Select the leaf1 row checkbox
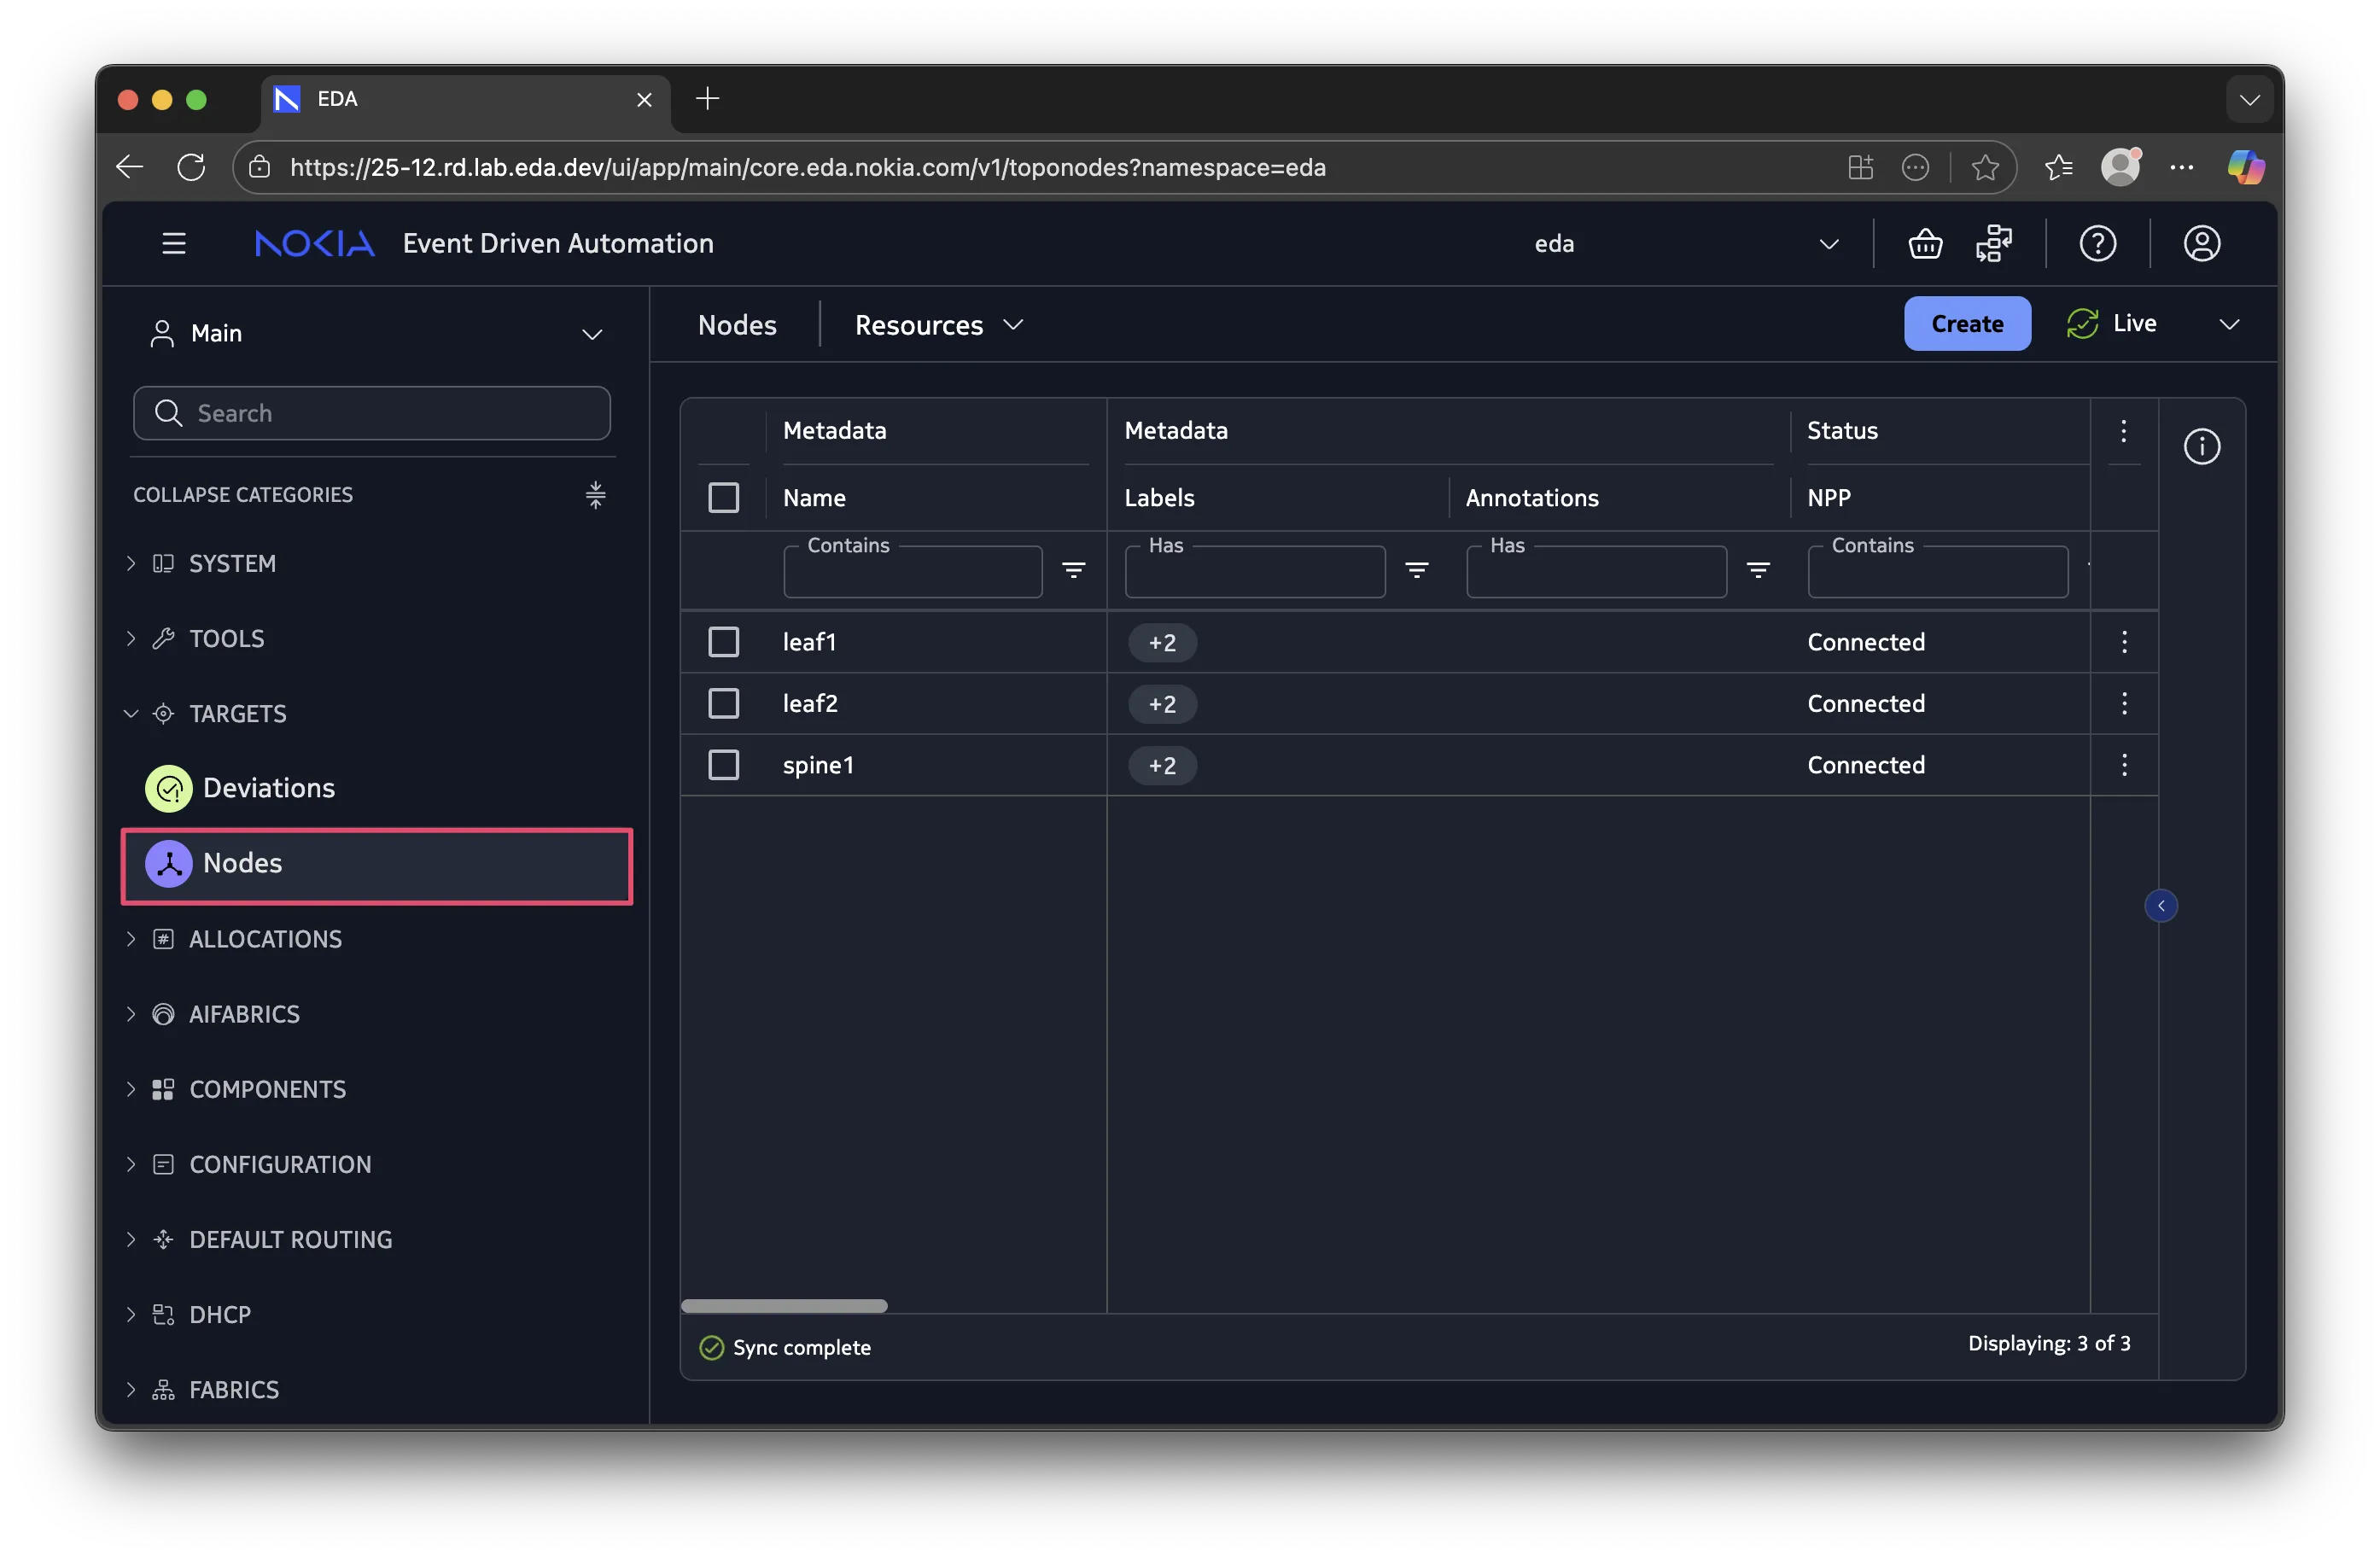The image size is (2380, 1557). click(723, 641)
